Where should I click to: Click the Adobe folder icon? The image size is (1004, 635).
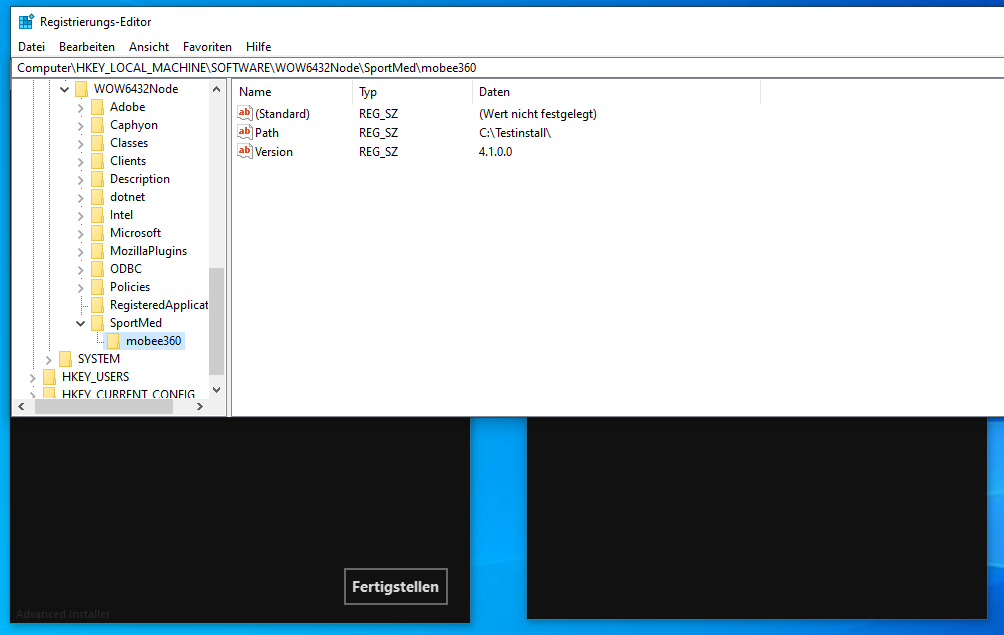click(x=97, y=107)
